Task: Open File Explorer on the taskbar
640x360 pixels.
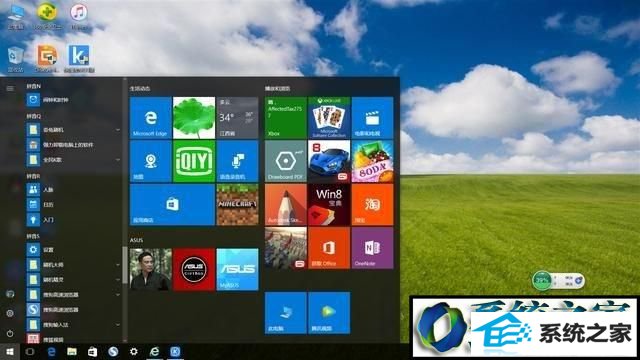Action: (72, 351)
